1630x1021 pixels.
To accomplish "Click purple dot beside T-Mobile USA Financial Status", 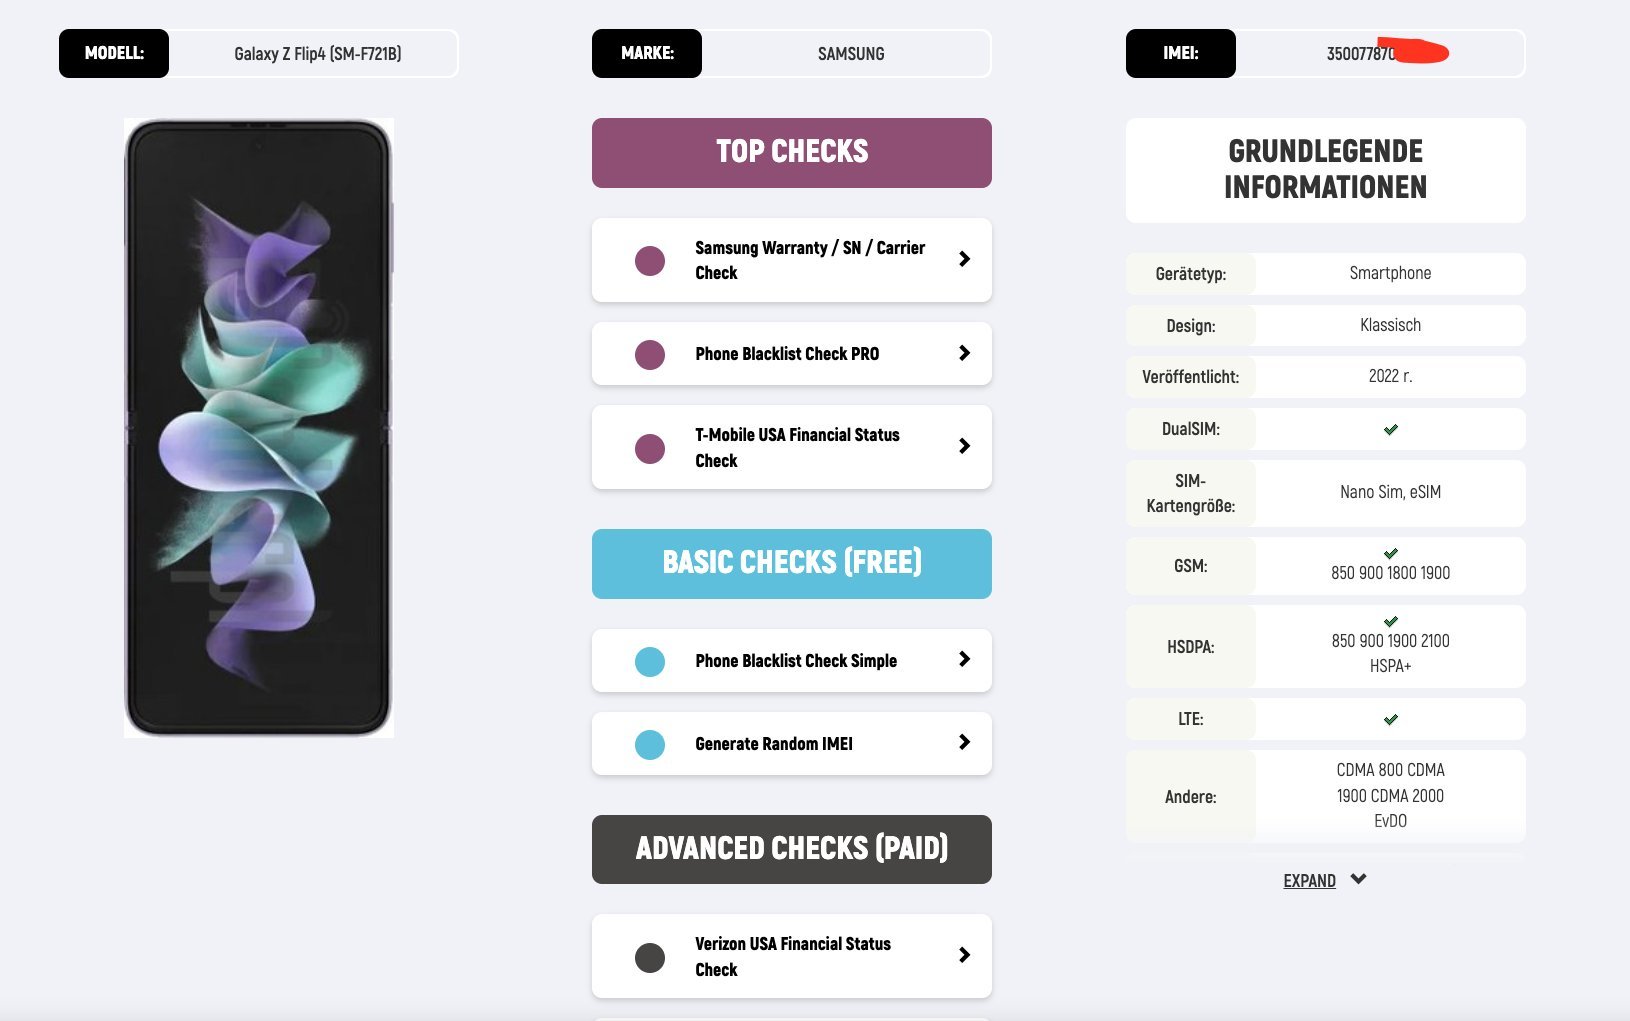I will click(x=650, y=448).
